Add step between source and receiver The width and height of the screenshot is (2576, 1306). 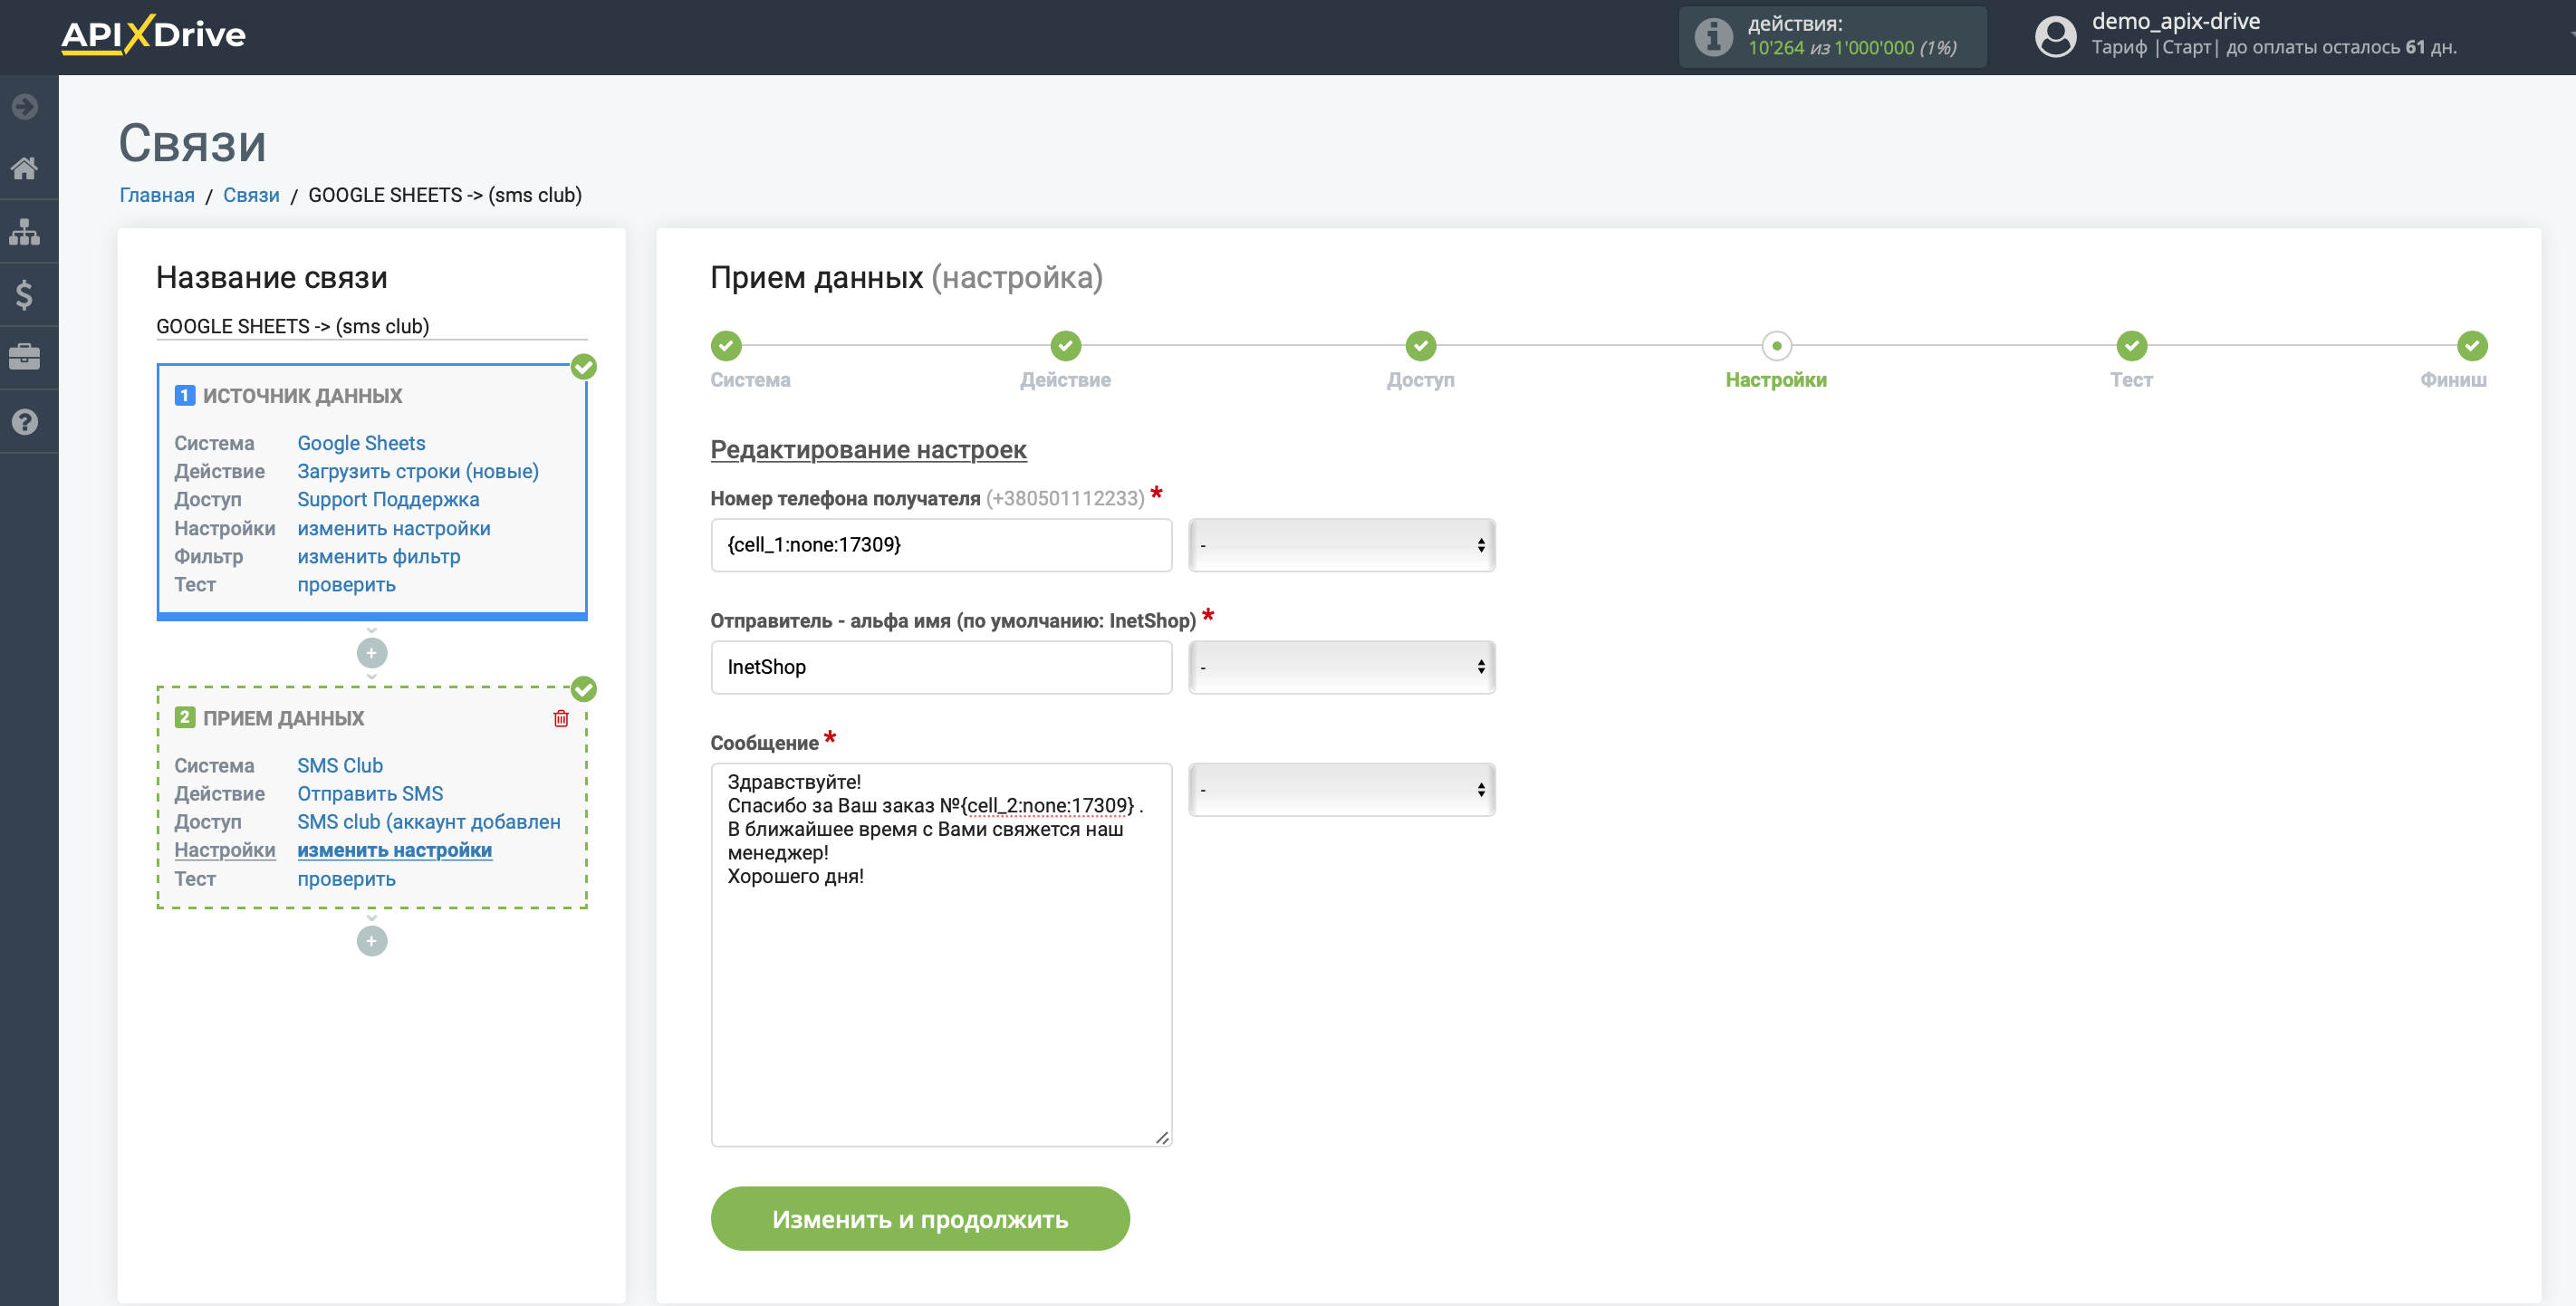(372, 653)
